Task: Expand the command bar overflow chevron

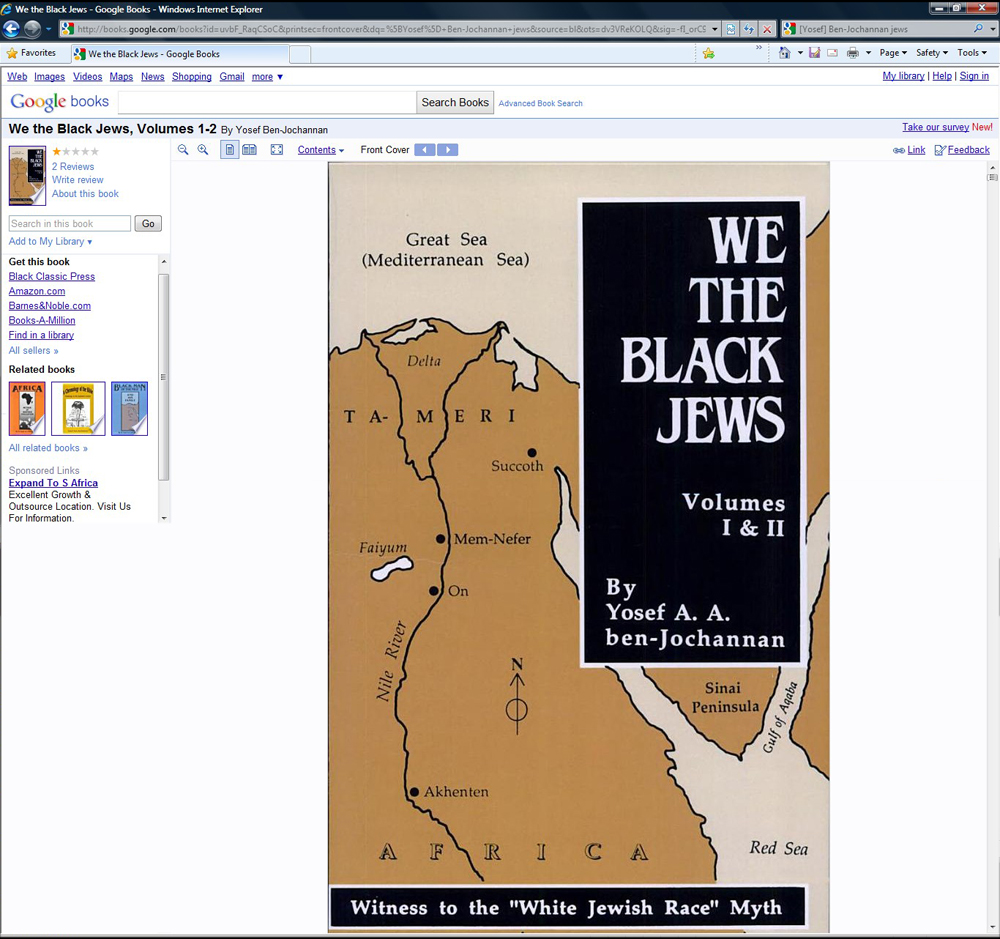Action: click(x=759, y=48)
